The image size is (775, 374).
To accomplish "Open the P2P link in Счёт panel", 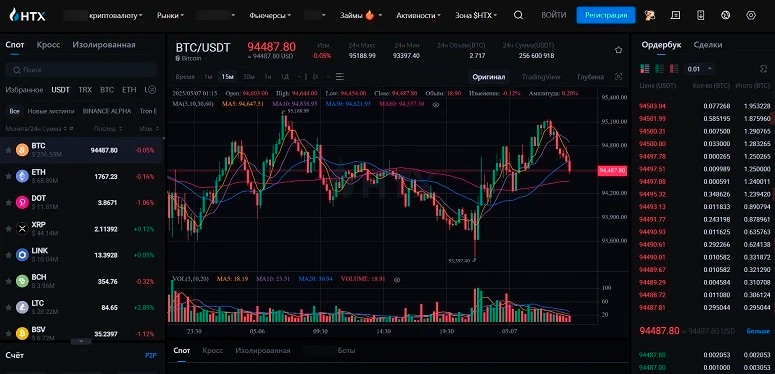I will (x=151, y=355).
